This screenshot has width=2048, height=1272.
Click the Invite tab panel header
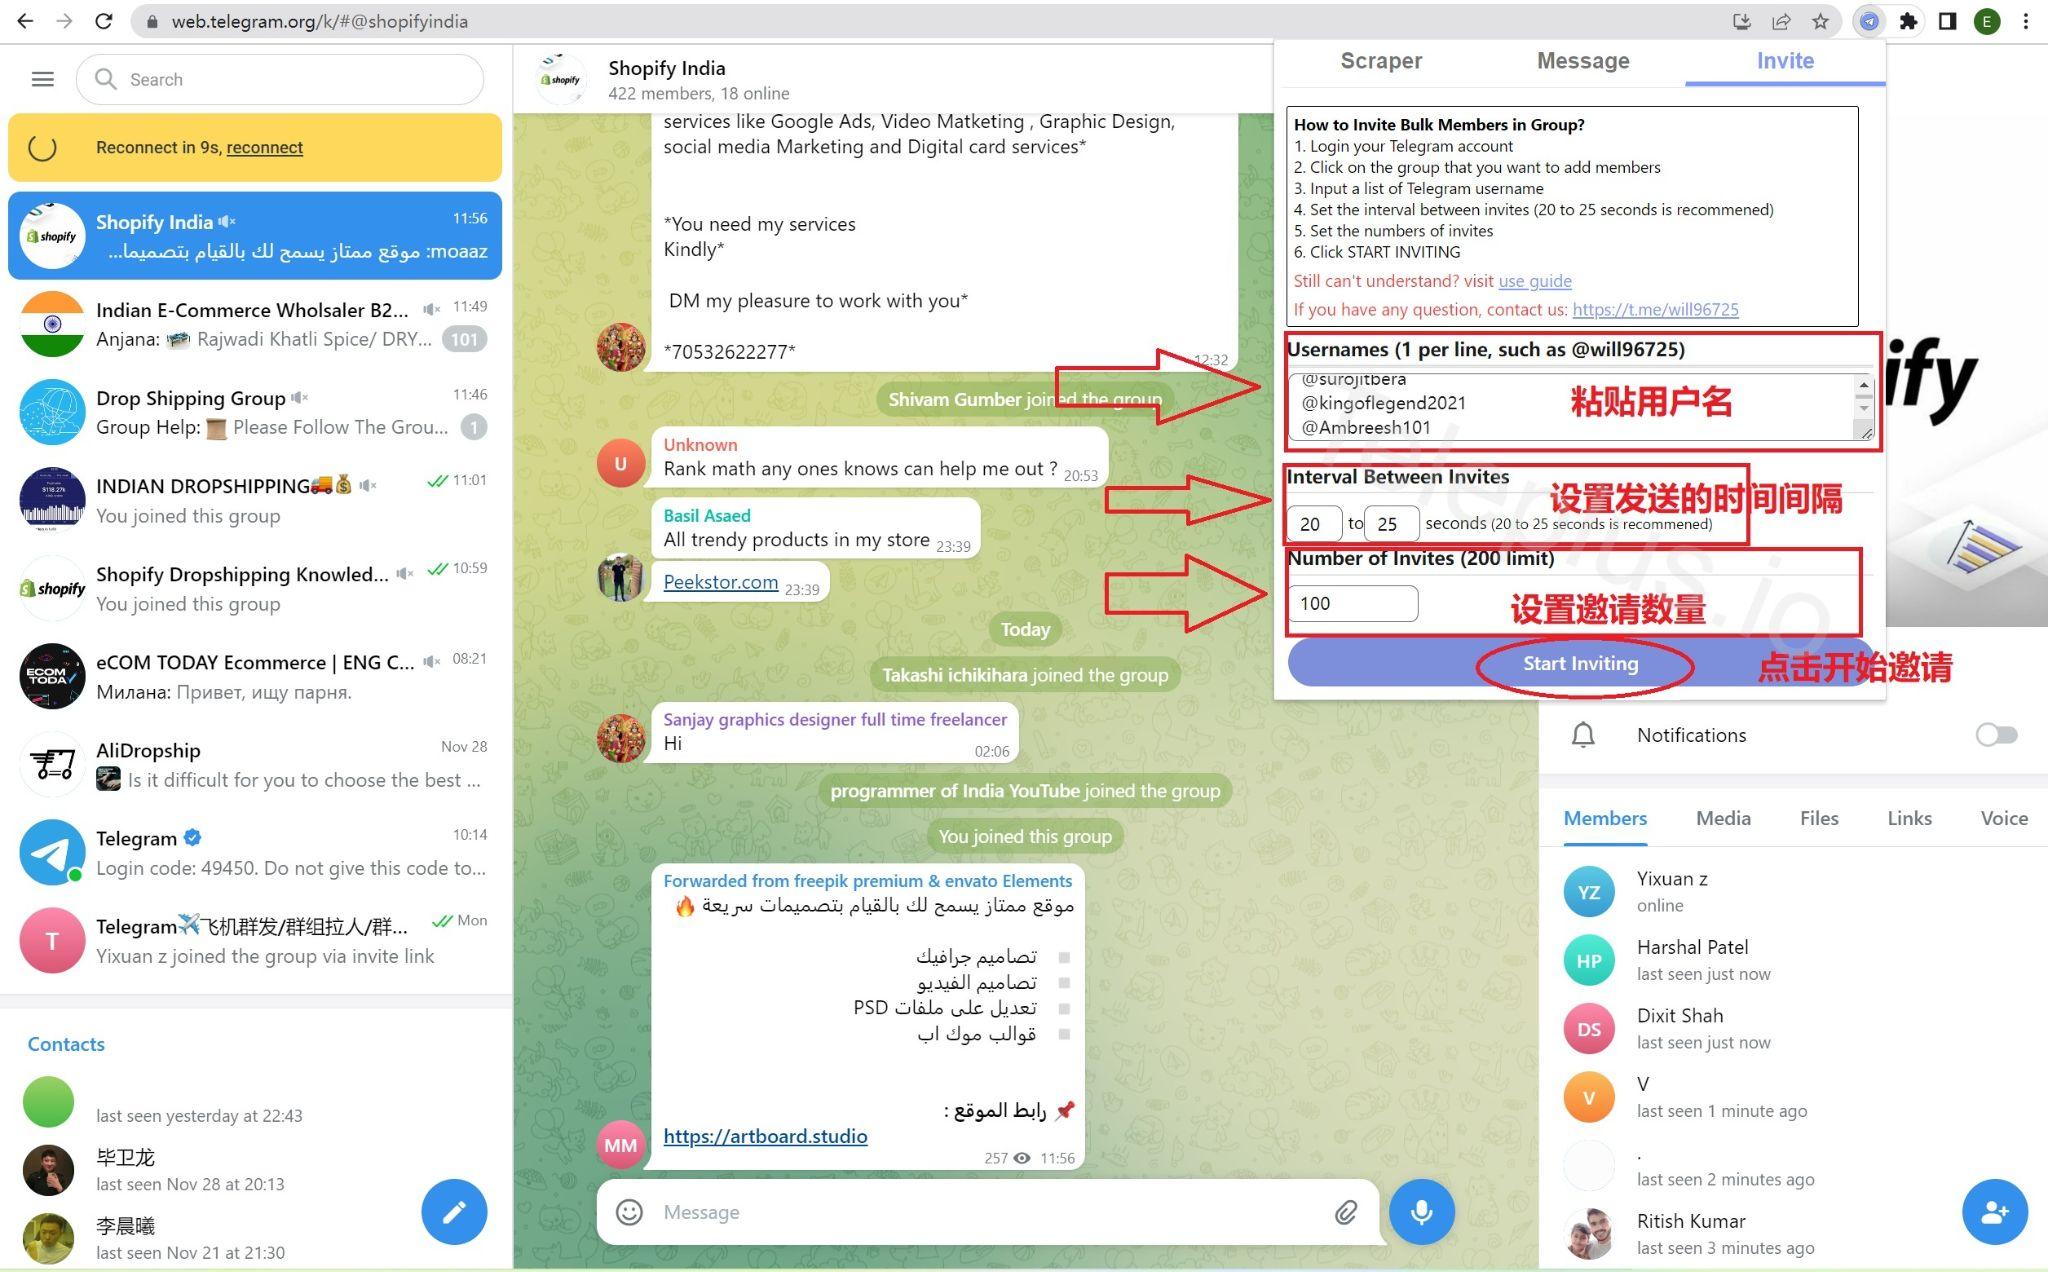pyautogui.click(x=1784, y=60)
